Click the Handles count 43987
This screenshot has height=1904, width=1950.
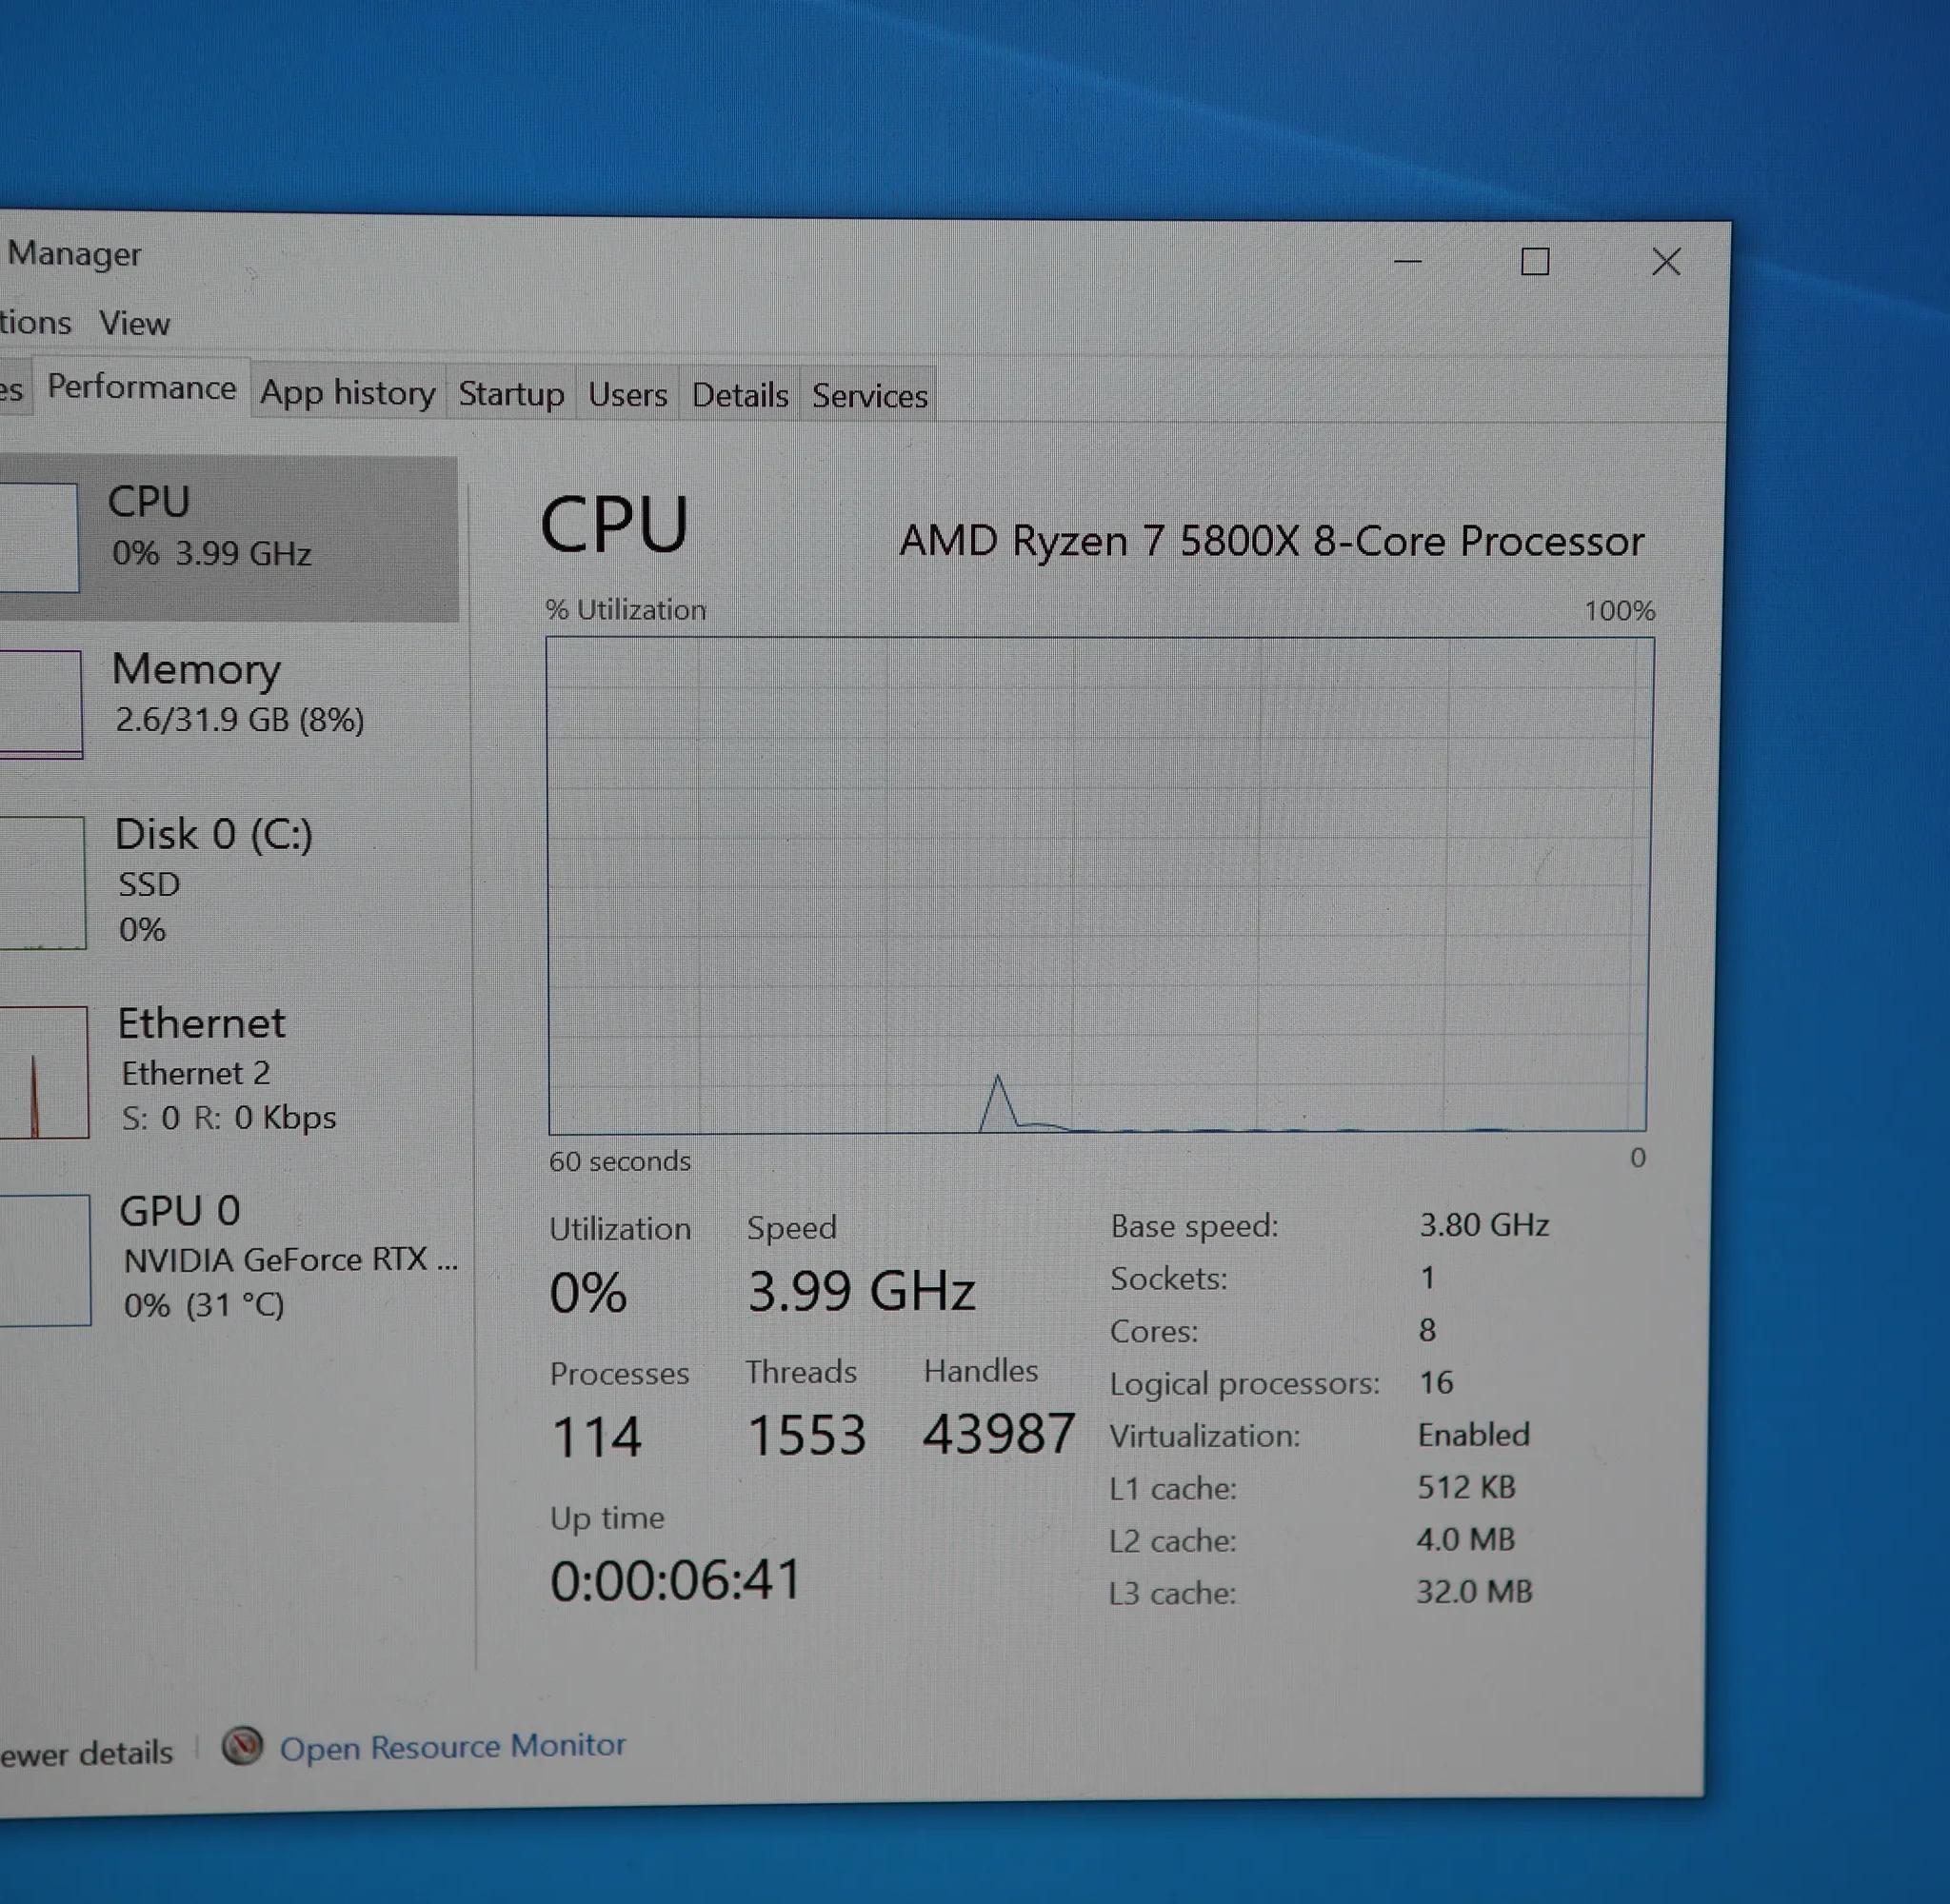[998, 1434]
